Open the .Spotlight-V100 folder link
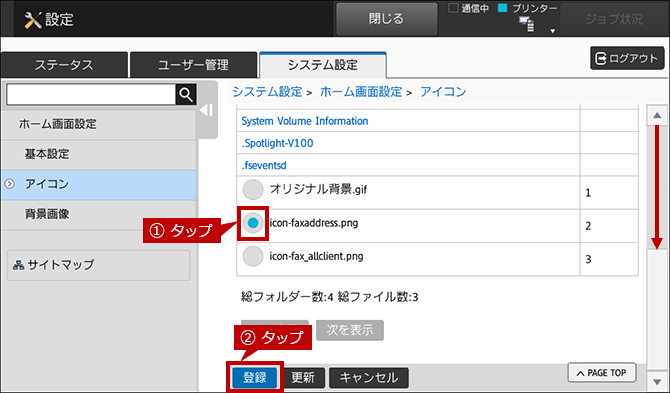This screenshot has height=393, width=670. tap(277, 143)
